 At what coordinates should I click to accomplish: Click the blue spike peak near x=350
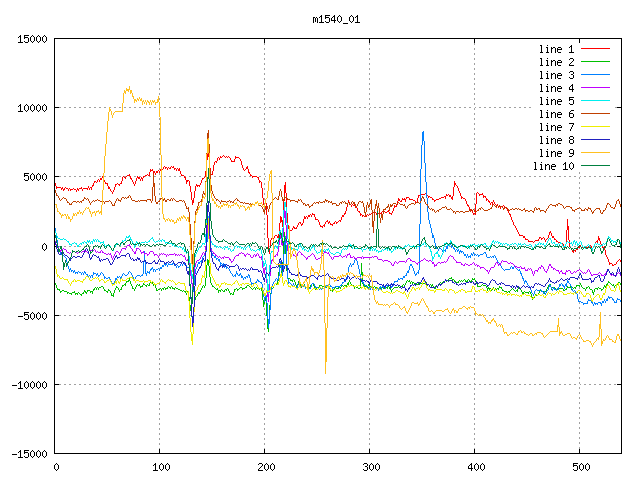(x=423, y=132)
